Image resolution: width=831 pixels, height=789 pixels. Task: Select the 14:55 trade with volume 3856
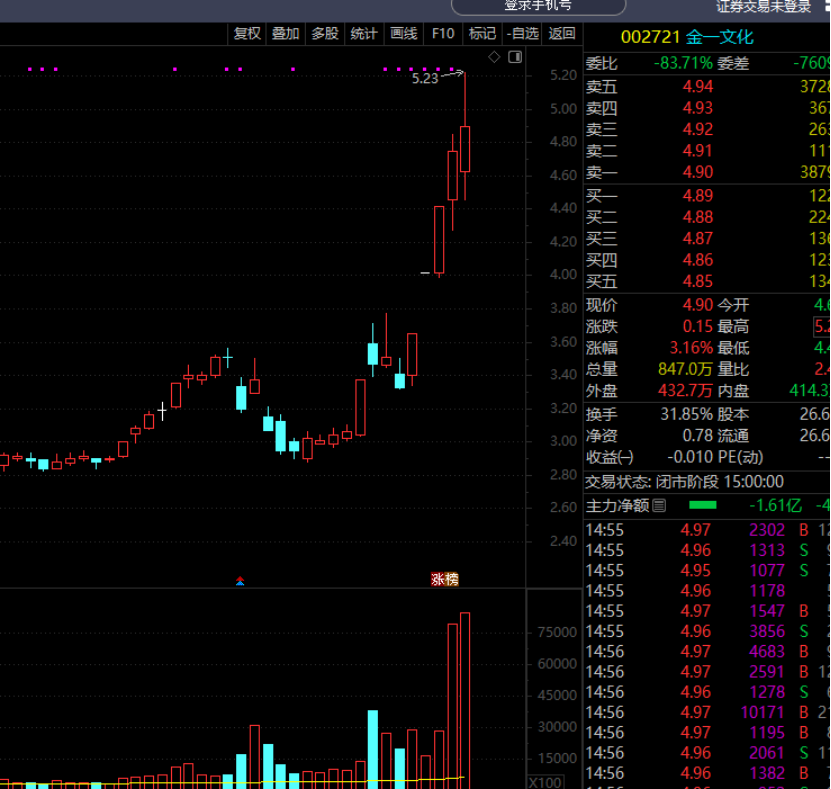click(708, 632)
